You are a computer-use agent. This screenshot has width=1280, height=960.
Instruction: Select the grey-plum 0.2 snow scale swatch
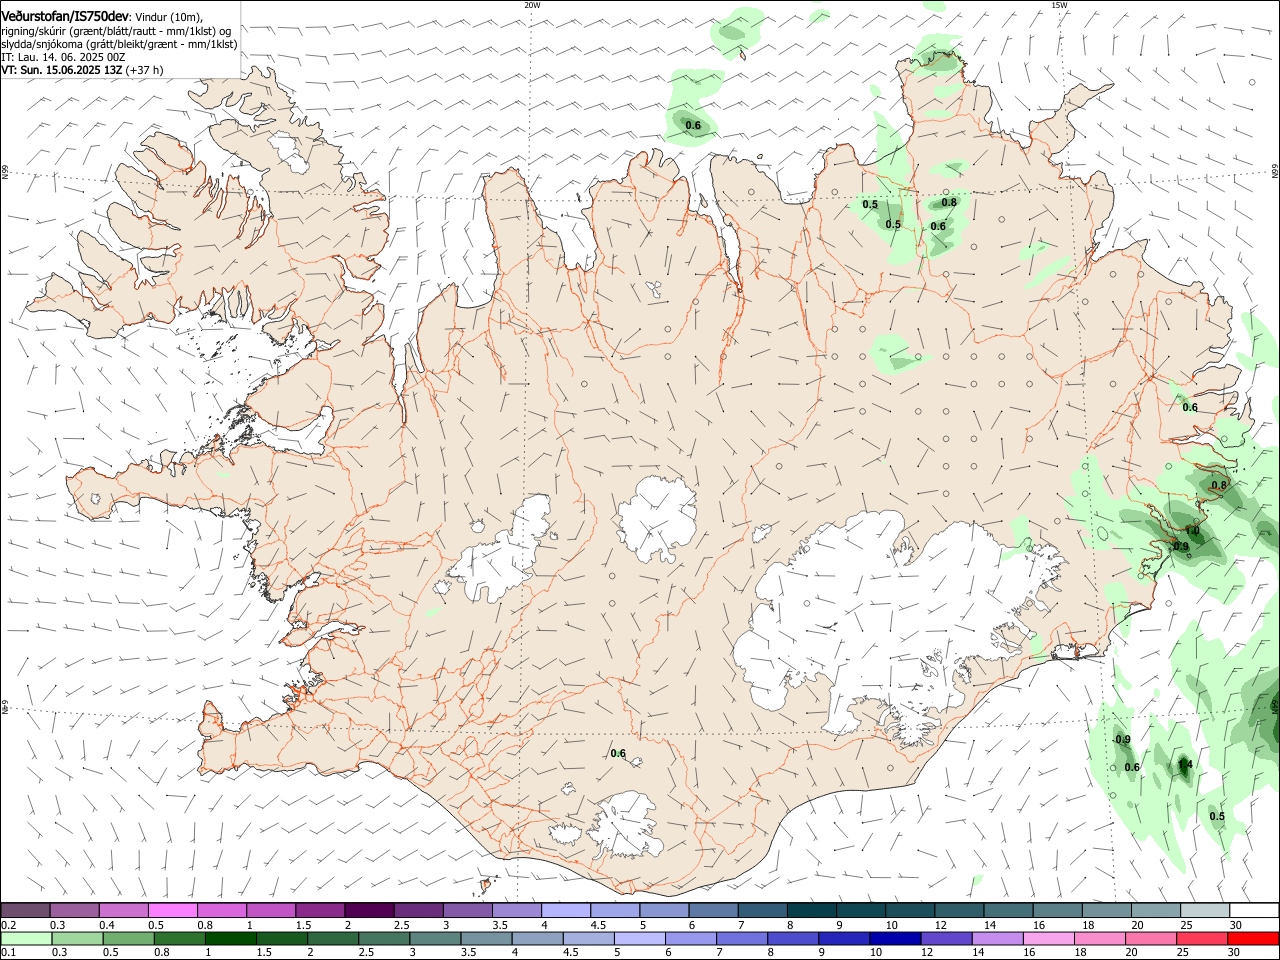(x=25, y=910)
